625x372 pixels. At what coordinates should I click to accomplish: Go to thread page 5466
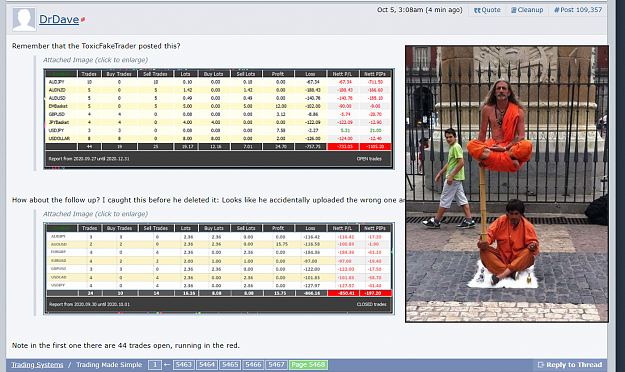click(x=253, y=365)
